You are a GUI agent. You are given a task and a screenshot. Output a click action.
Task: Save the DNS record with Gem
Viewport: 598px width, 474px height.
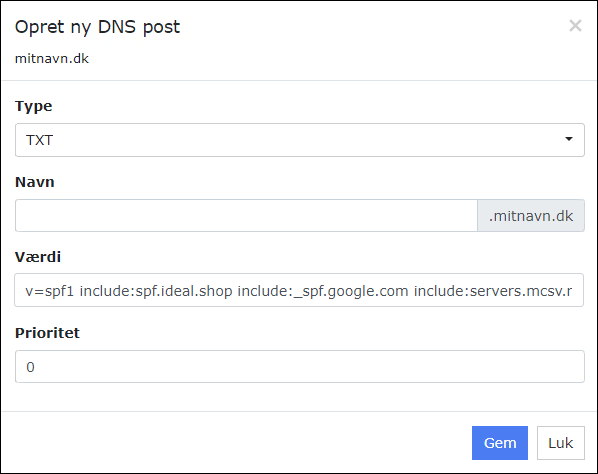[x=500, y=443]
